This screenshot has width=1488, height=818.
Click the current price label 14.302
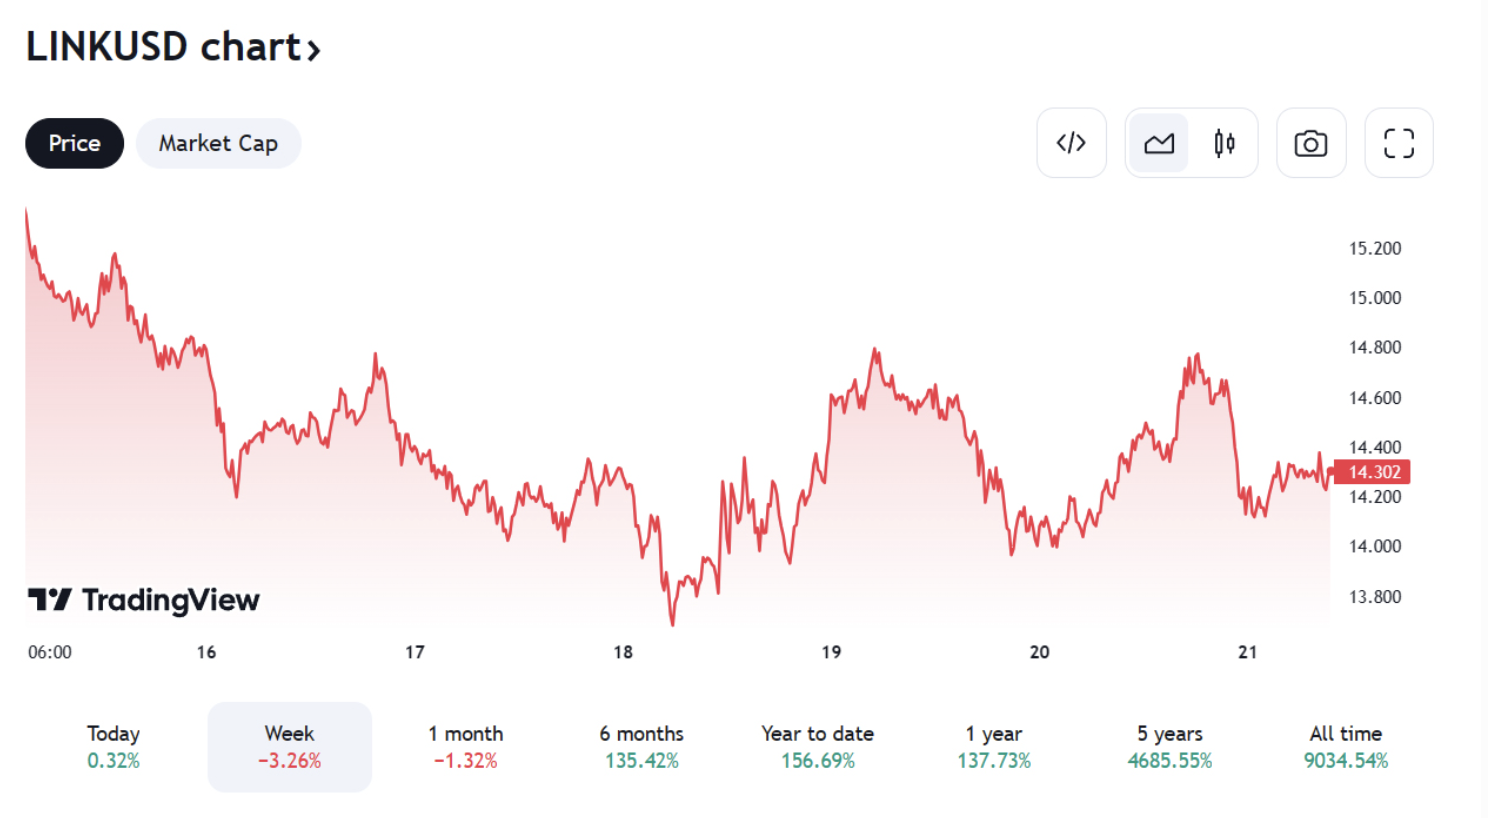point(1374,472)
